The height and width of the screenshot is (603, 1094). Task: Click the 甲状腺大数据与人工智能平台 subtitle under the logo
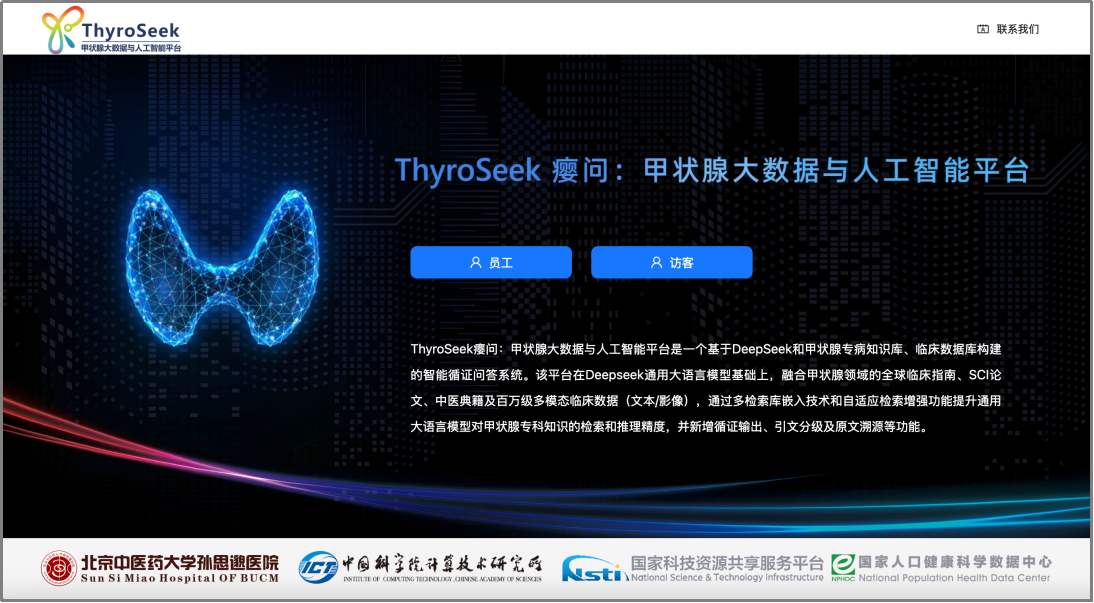130,47
